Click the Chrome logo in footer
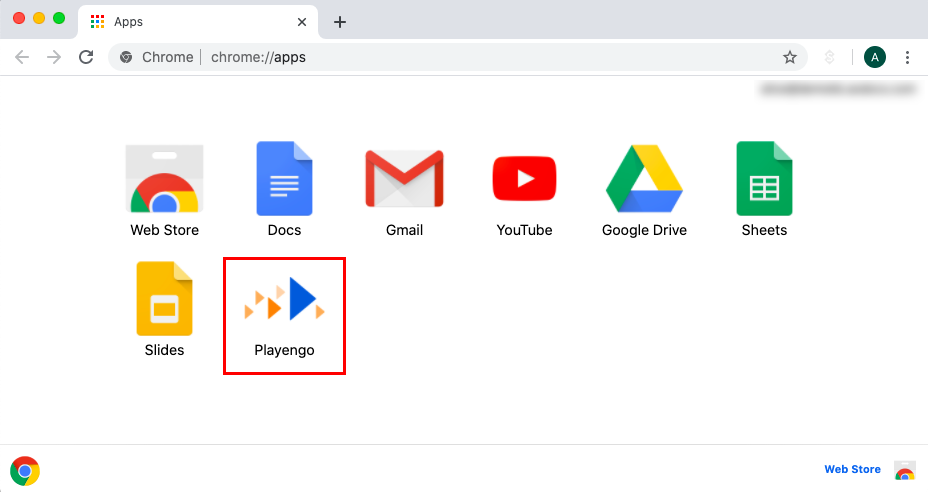The width and height of the screenshot is (928, 492). [25, 471]
